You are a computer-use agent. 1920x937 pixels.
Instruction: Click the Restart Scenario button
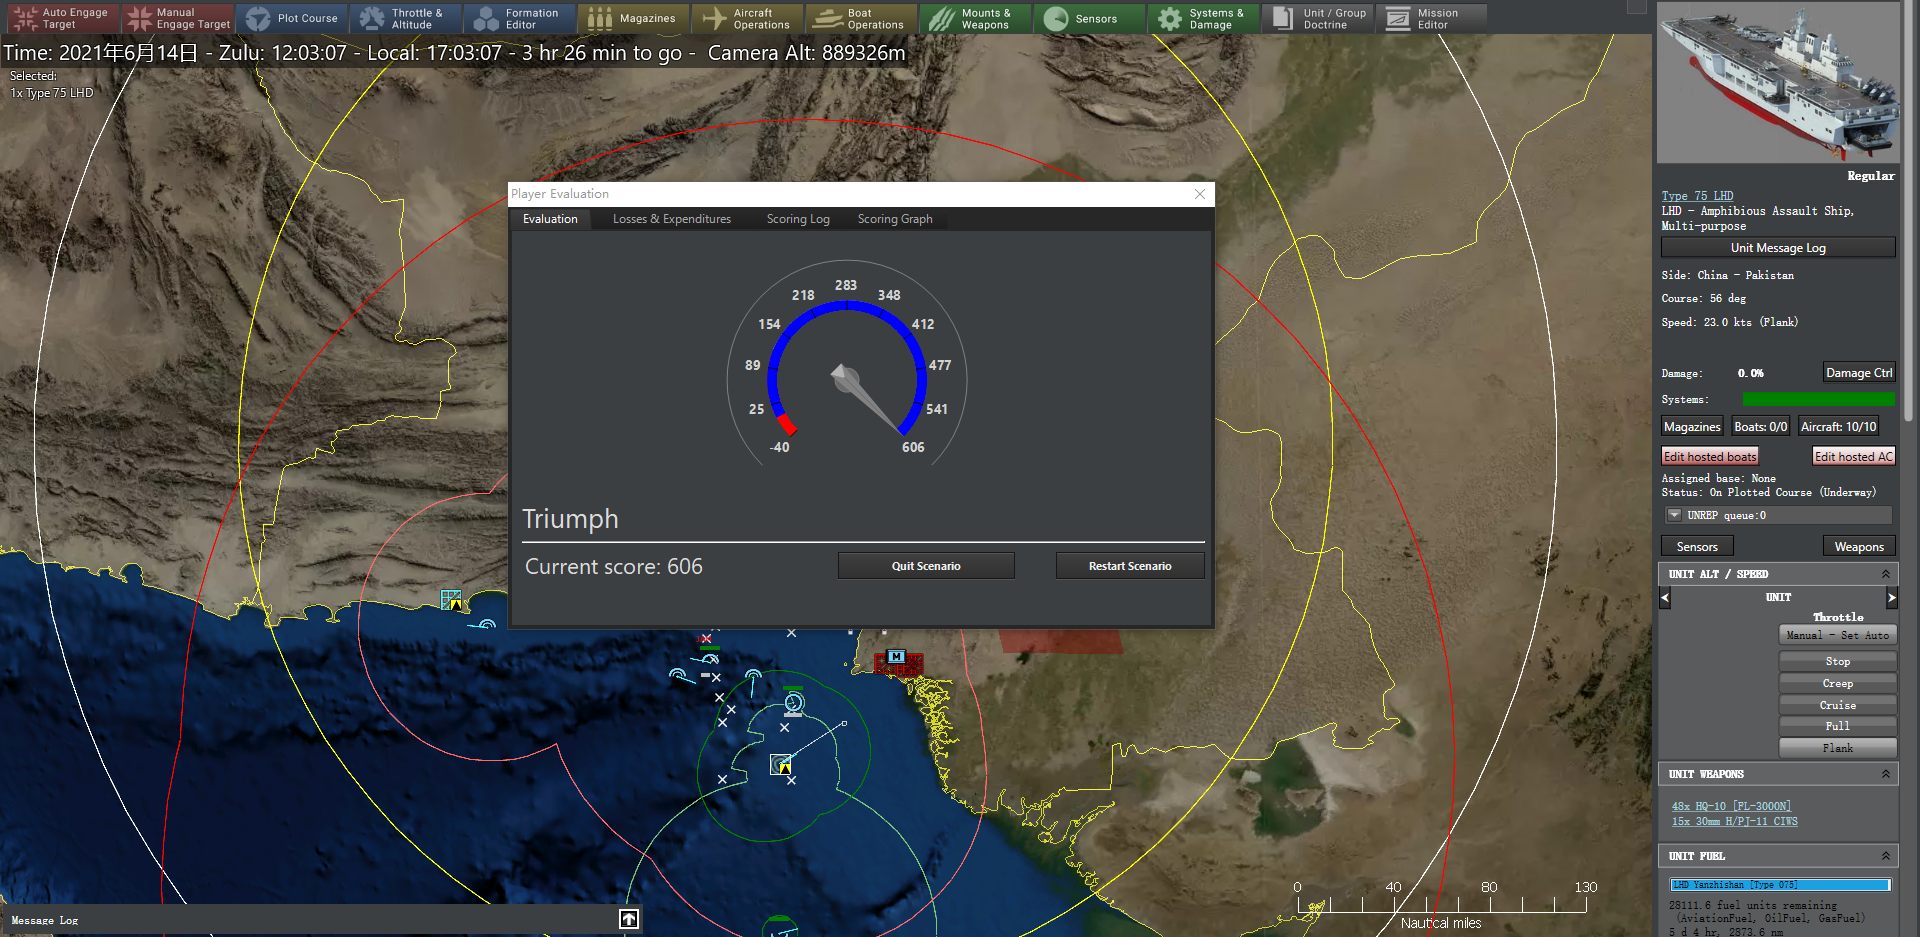coord(1130,566)
